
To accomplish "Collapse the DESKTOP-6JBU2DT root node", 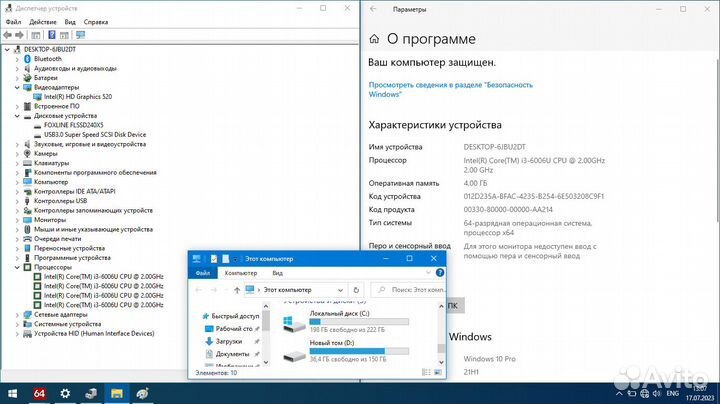I will pos(7,49).
